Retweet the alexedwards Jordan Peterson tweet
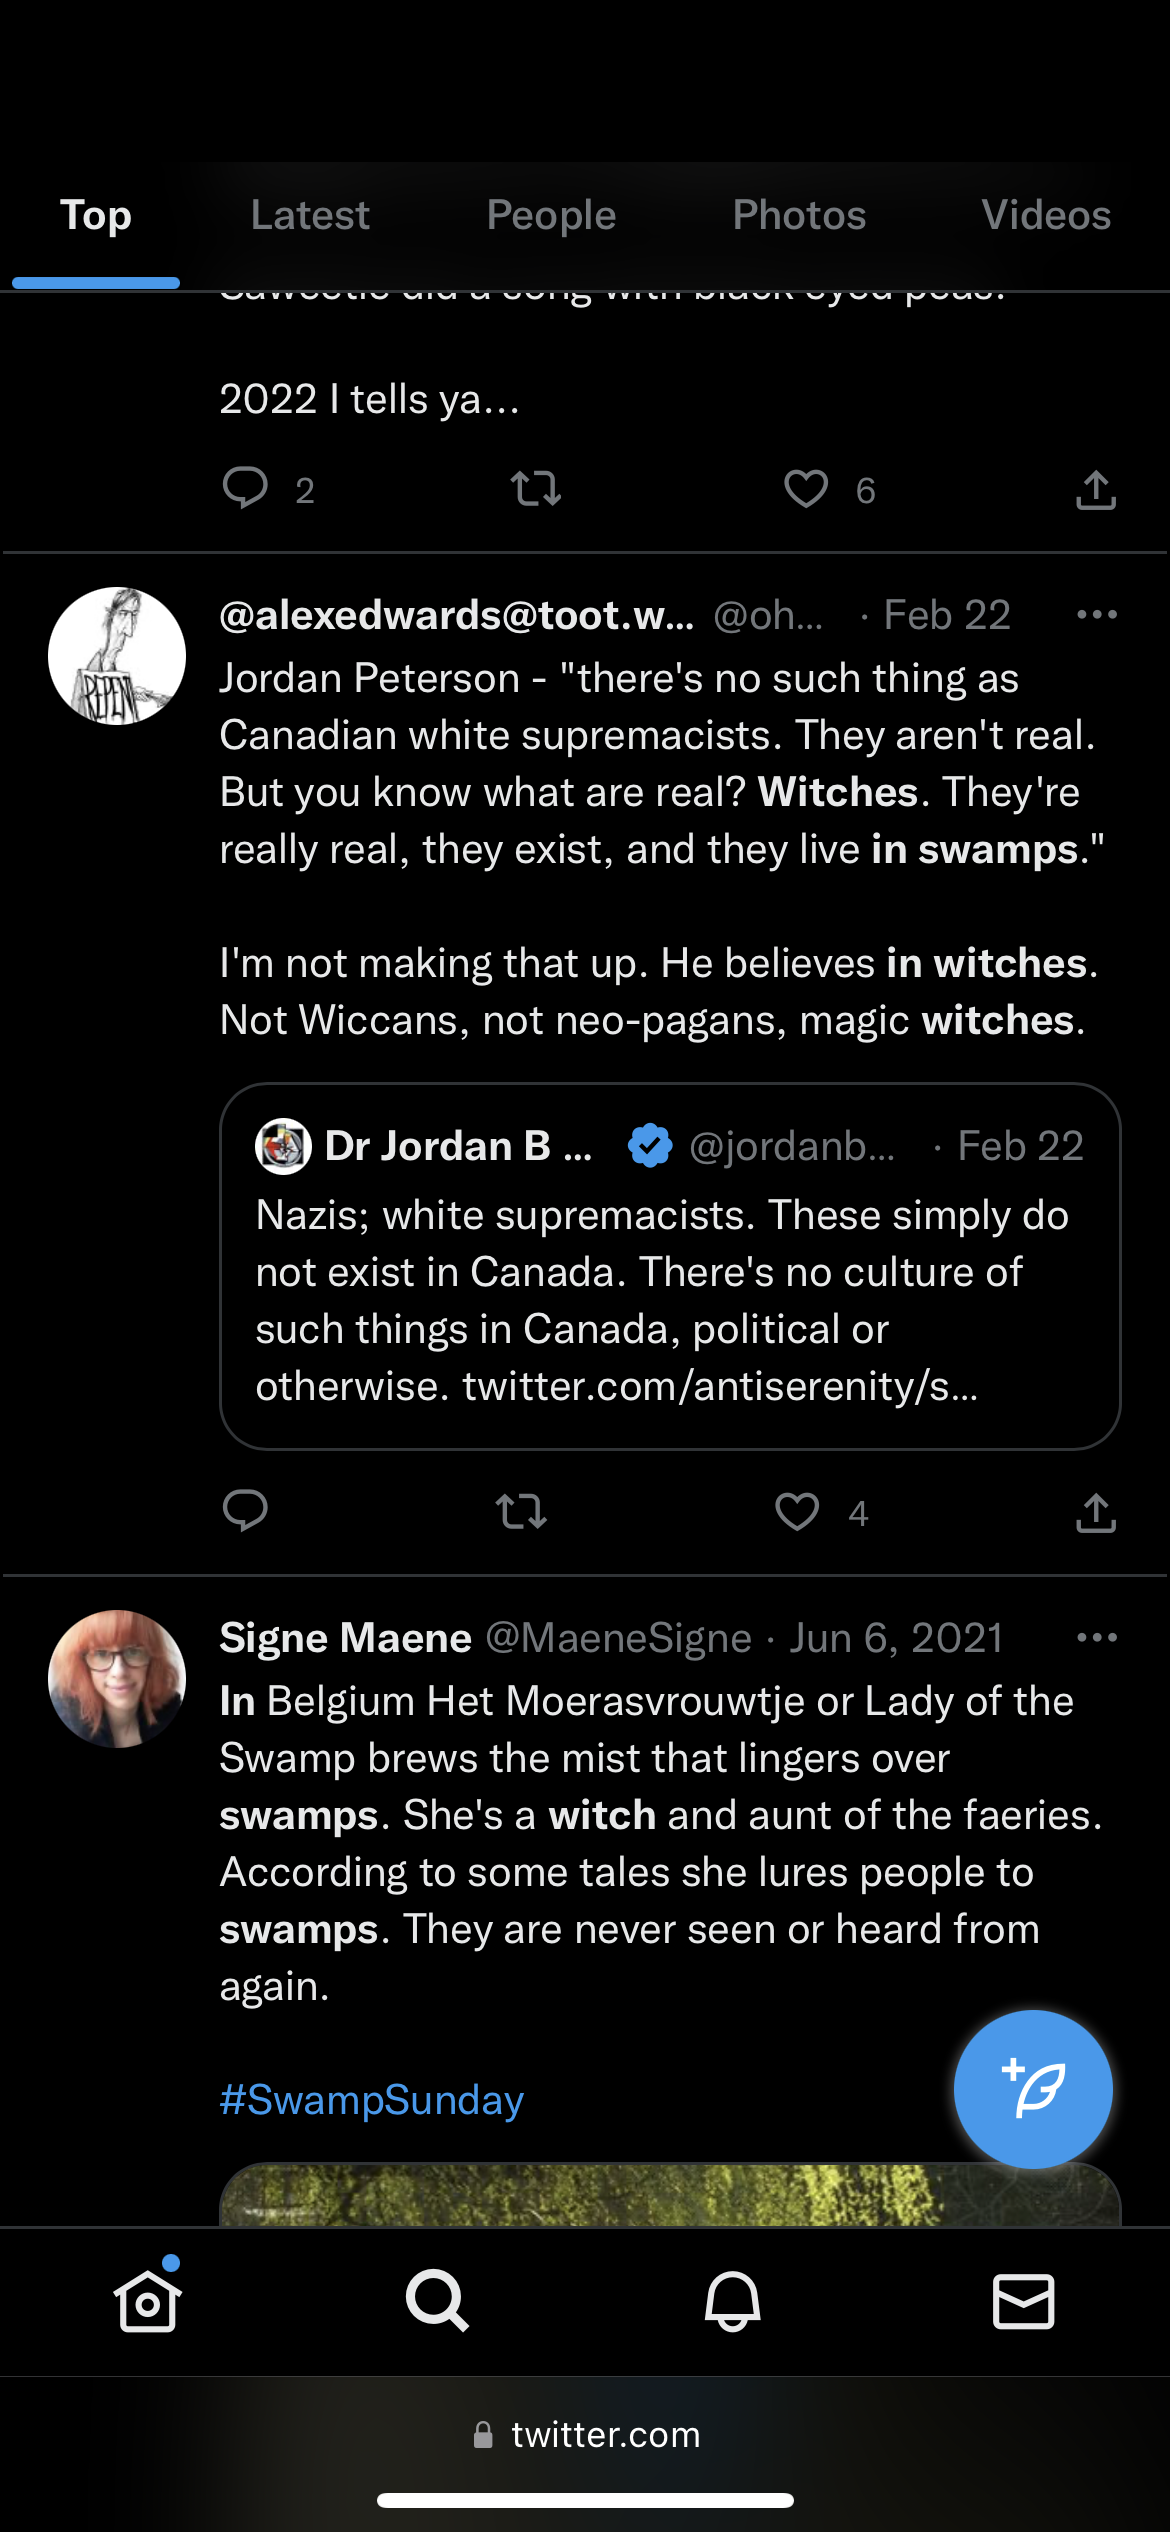 (x=521, y=1511)
